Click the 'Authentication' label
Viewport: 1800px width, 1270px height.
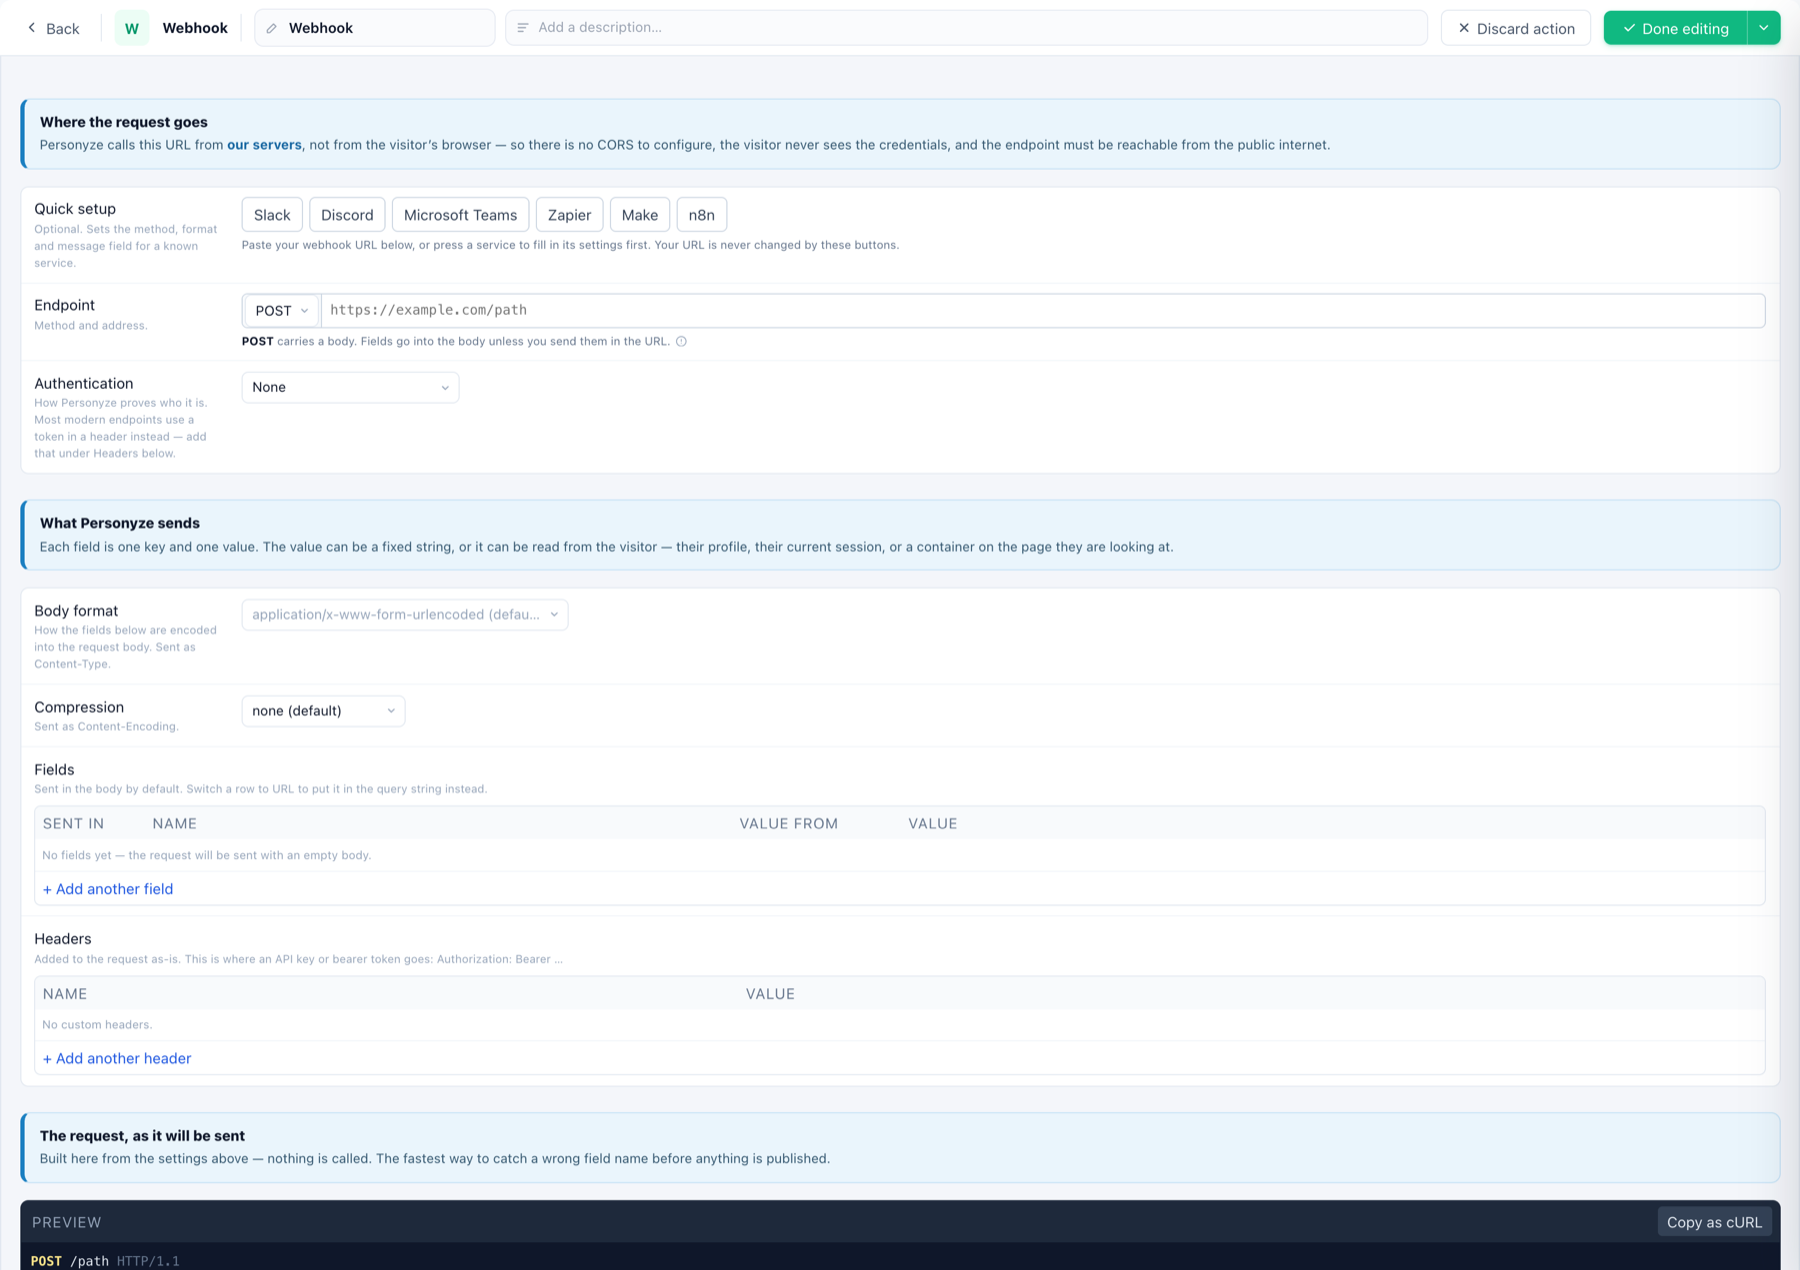84,383
